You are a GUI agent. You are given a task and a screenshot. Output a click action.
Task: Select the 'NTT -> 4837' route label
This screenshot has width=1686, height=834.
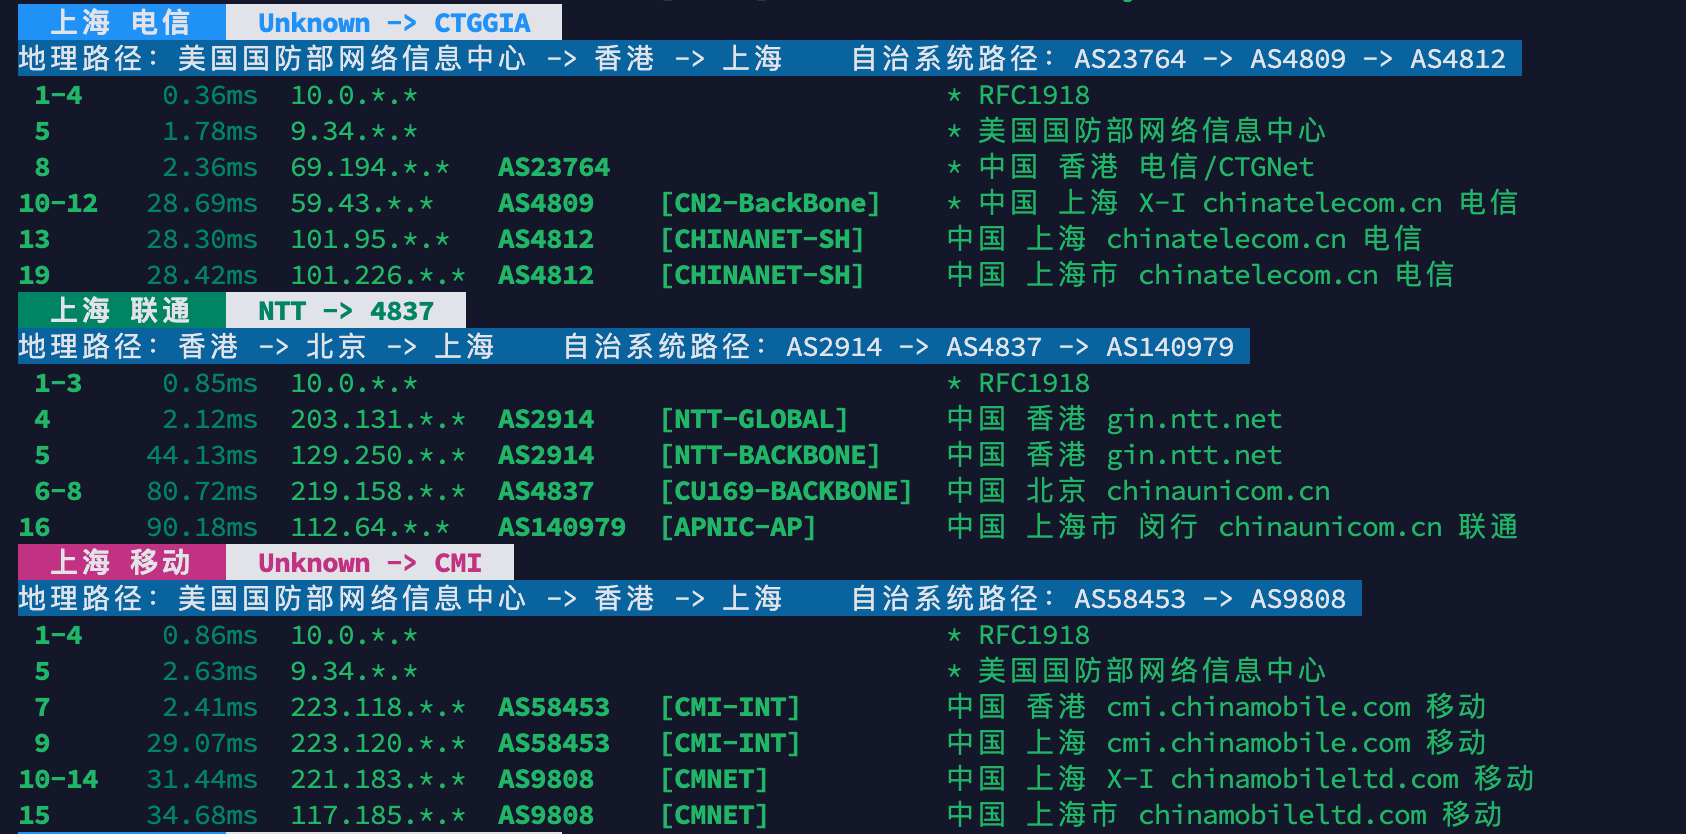tap(346, 310)
